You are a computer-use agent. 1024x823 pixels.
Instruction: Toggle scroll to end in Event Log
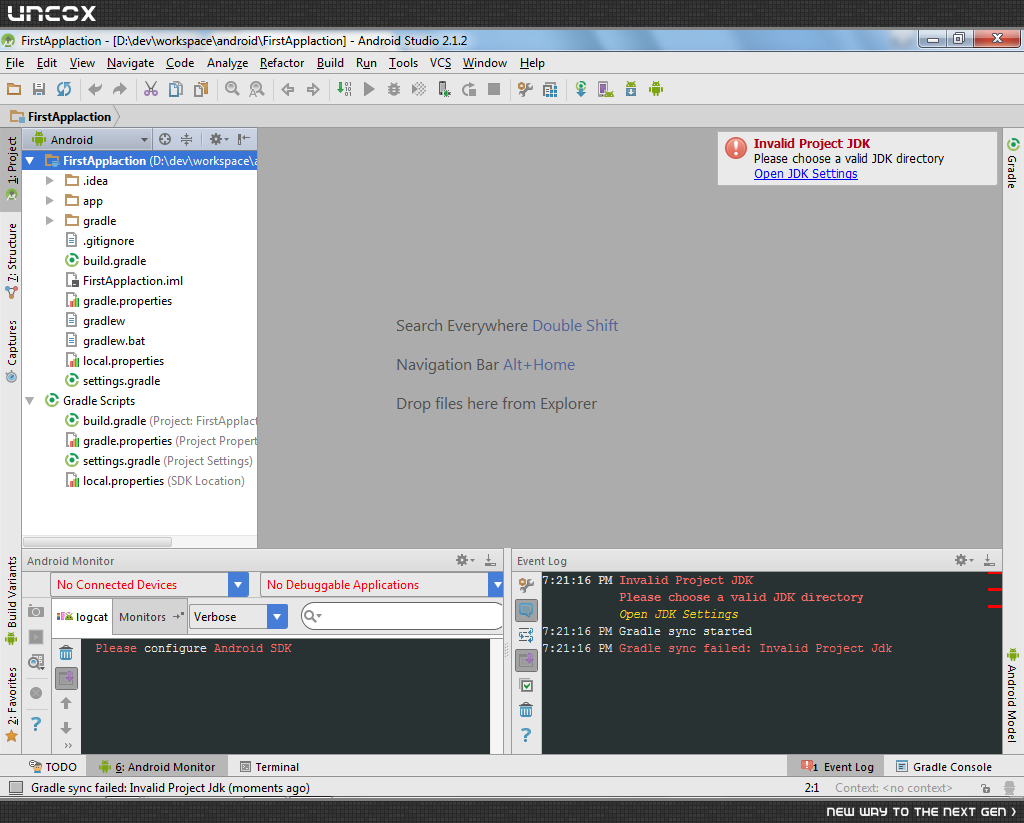[526, 660]
